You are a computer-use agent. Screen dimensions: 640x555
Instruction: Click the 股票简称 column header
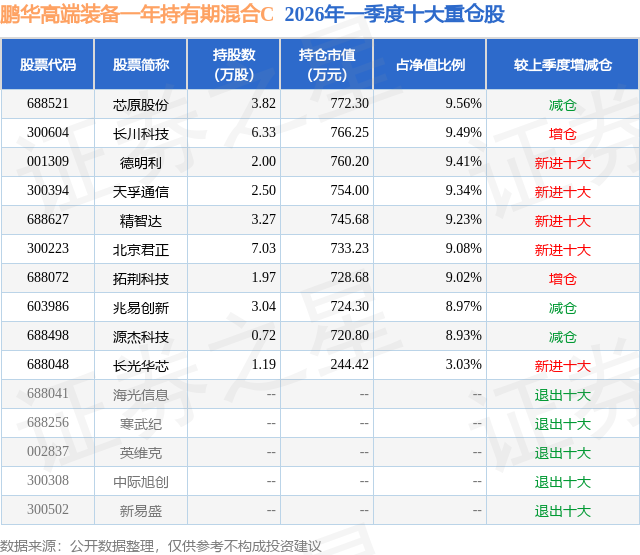coord(141,64)
